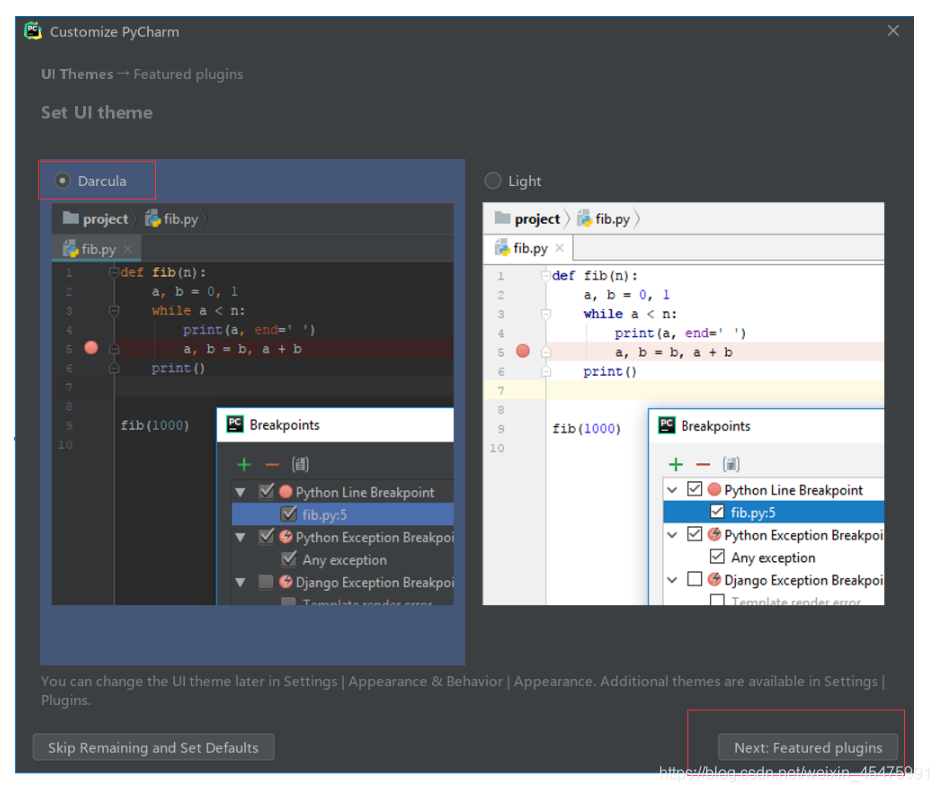Click the group-by icon in Darcula Breakpoints toolbar
Image resolution: width=939 pixels, height=792 pixels.
tap(300, 464)
